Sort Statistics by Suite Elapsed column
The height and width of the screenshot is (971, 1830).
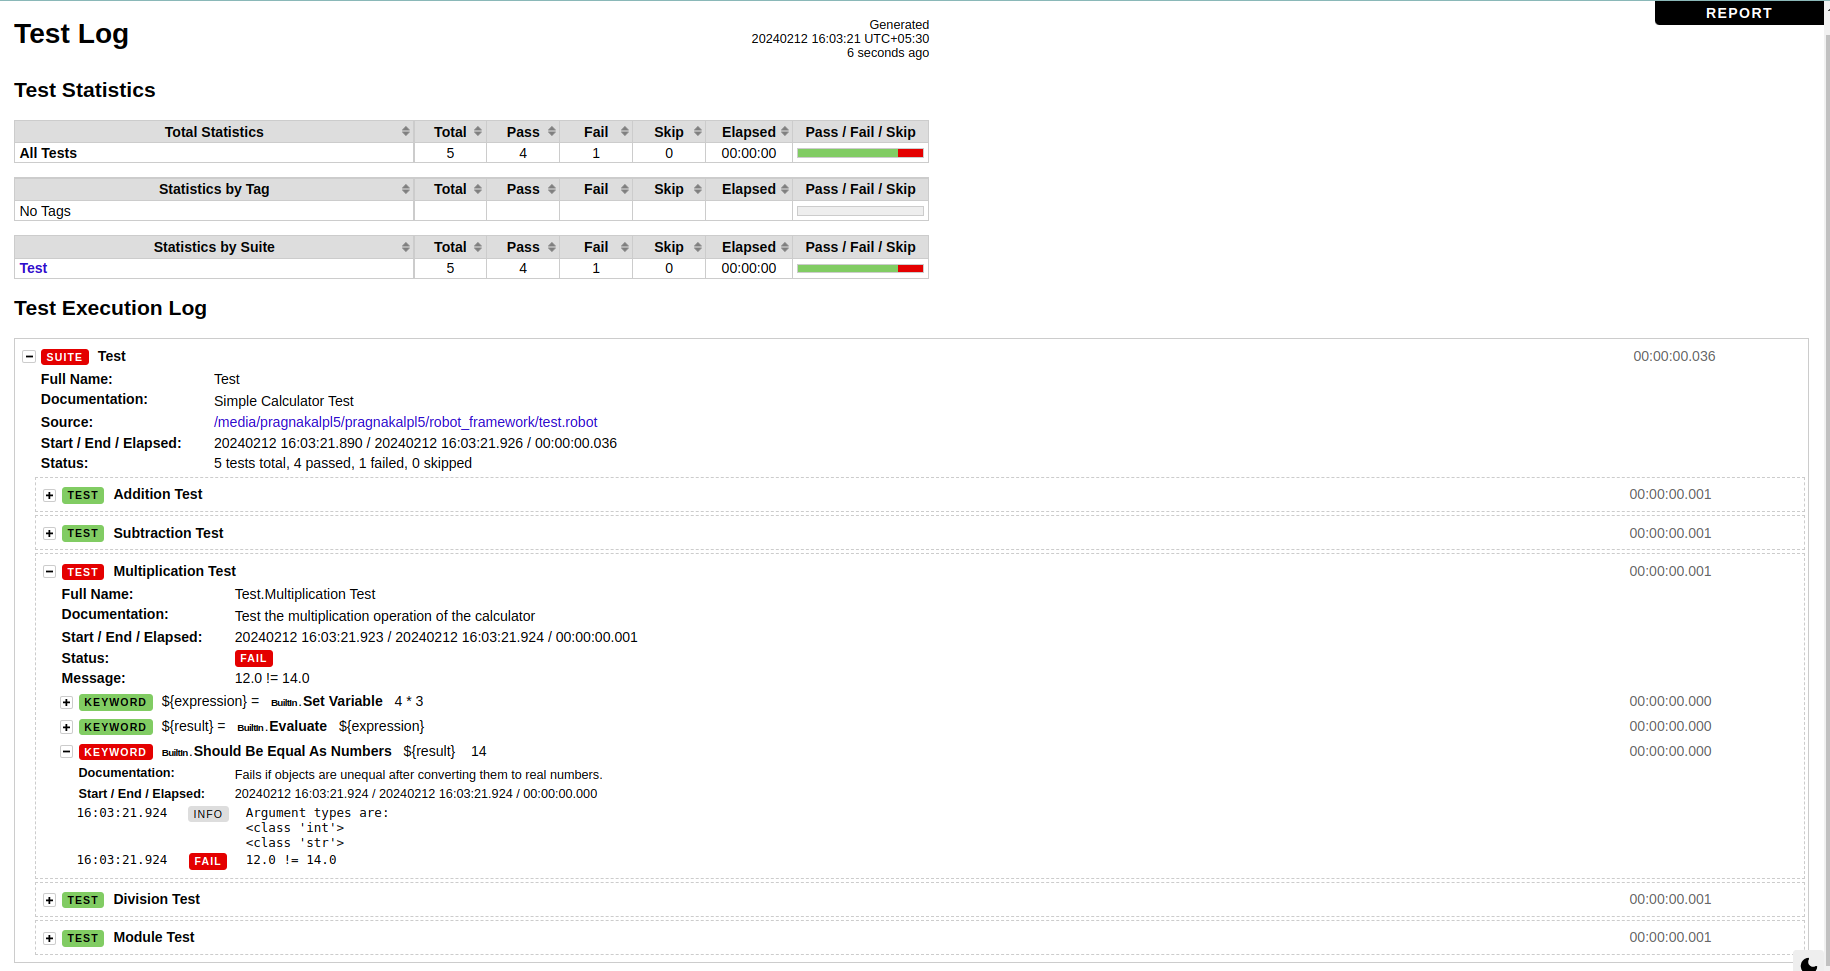(749, 247)
